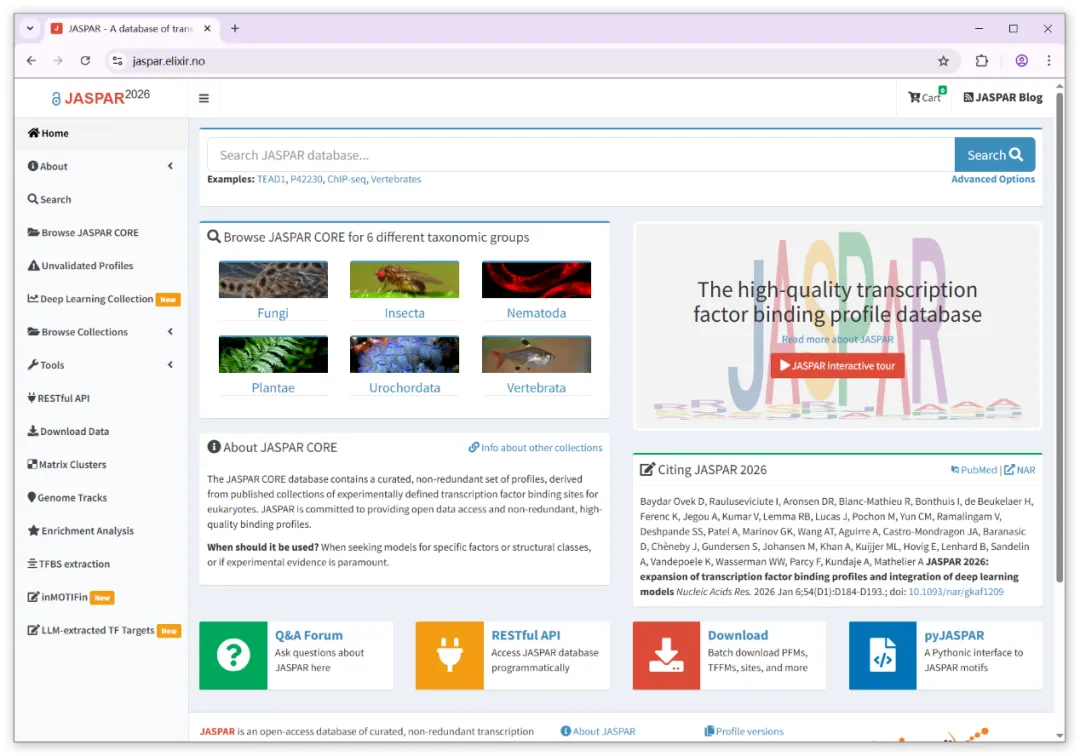Screen dimensions: 1080x756
Task: Open Advanced Options link
Action: 993,179
